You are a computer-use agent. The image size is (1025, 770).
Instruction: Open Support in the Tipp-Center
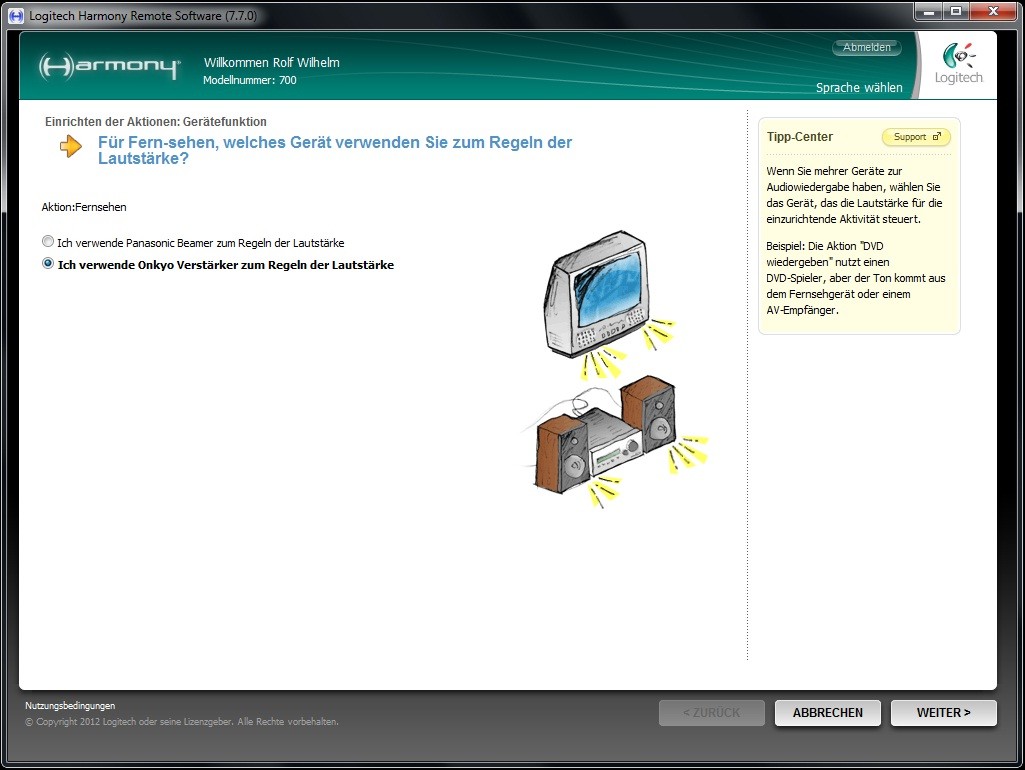click(916, 137)
